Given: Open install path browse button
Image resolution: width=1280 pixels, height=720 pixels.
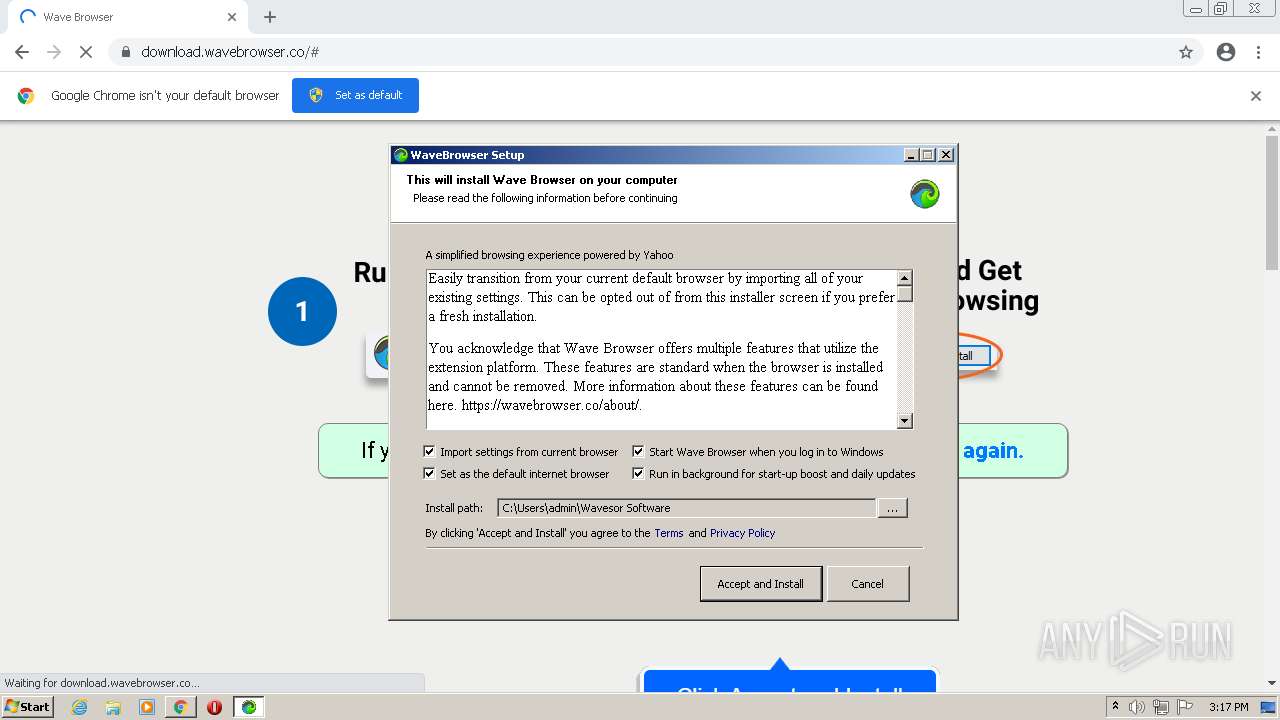Looking at the screenshot, I should 892,508.
